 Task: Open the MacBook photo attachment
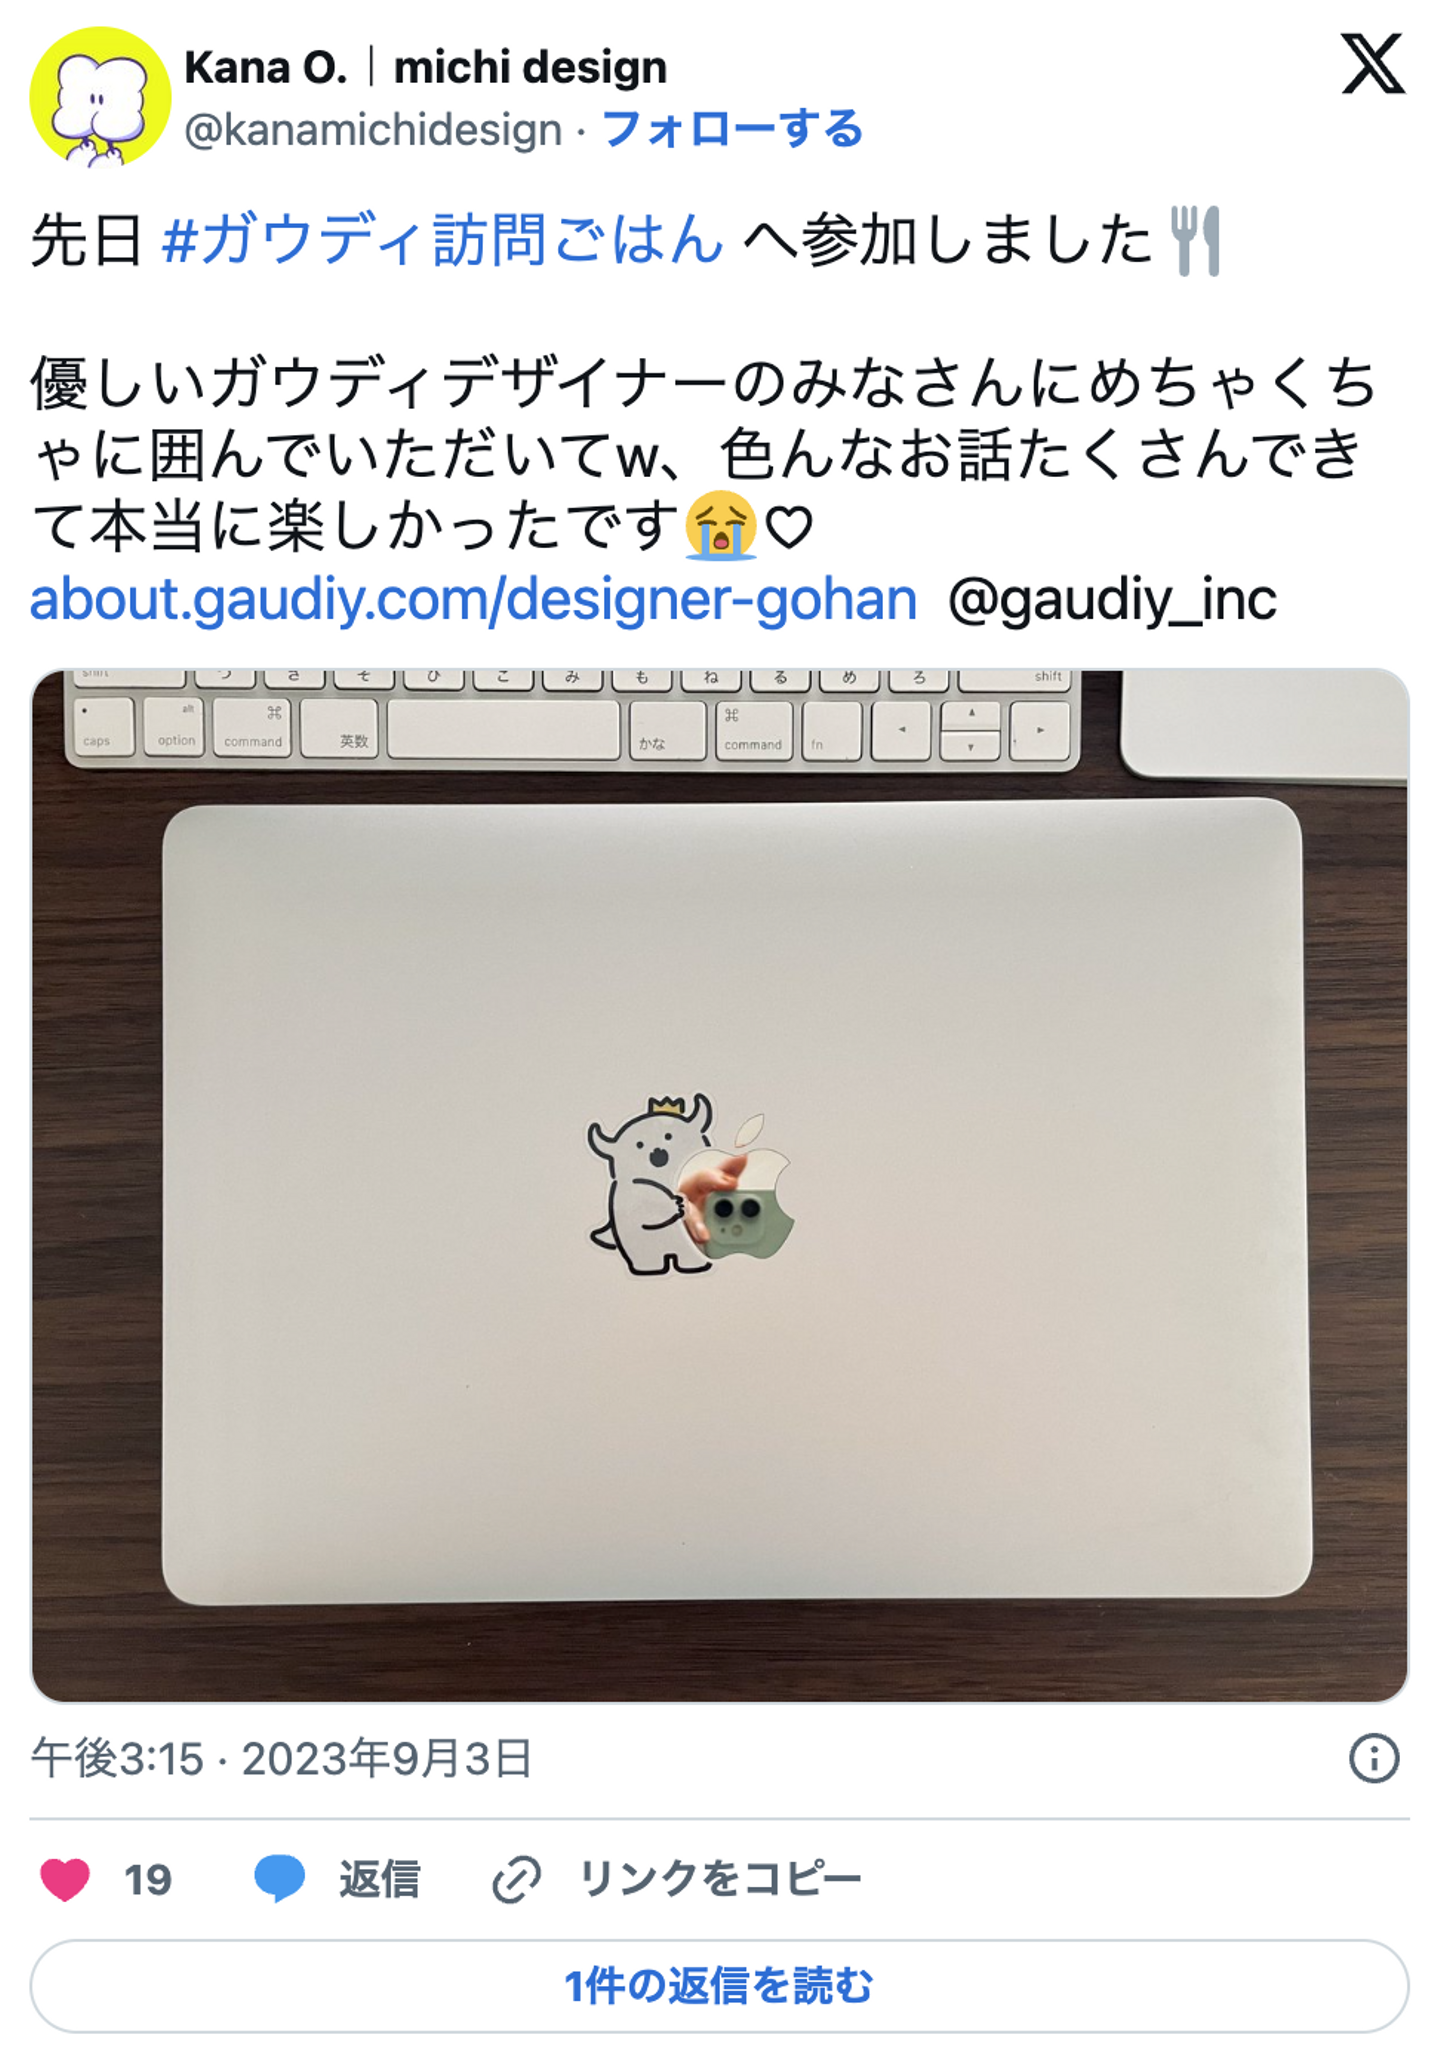[720, 1185]
